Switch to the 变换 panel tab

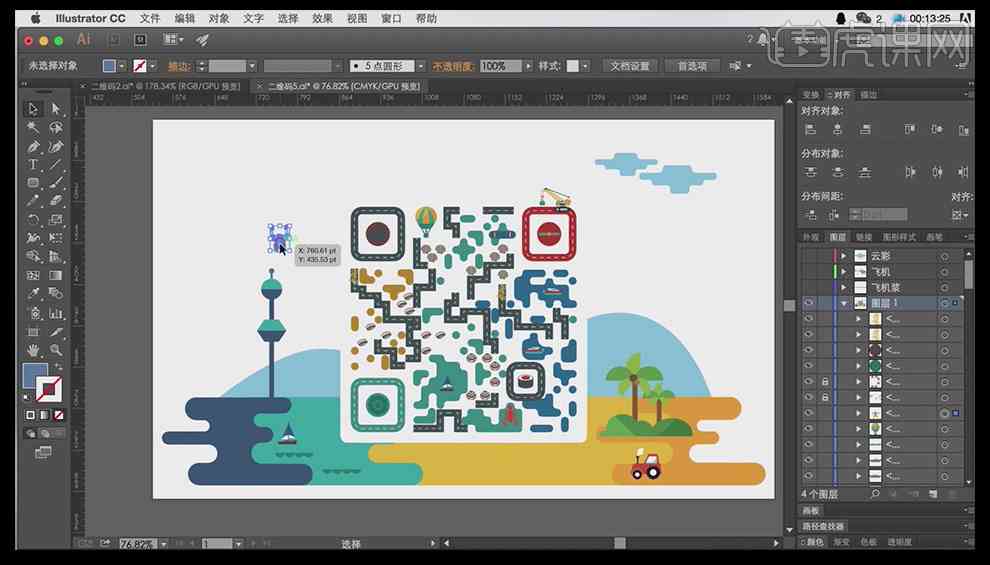811,95
